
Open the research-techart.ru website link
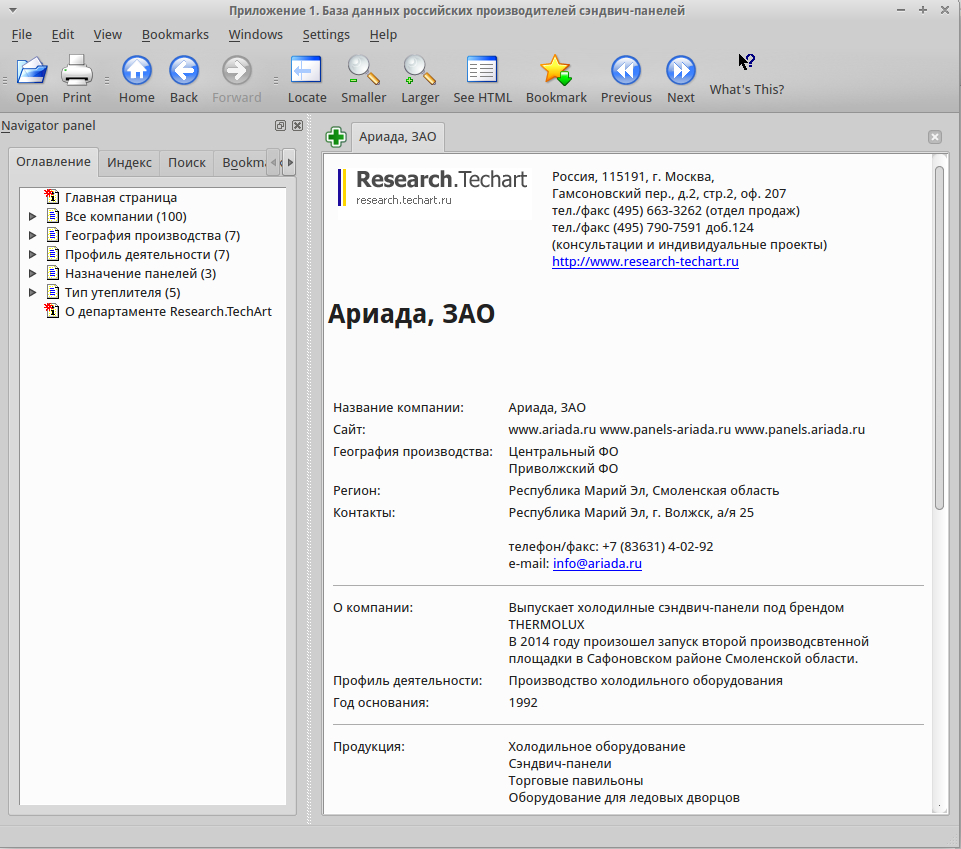coord(645,262)
